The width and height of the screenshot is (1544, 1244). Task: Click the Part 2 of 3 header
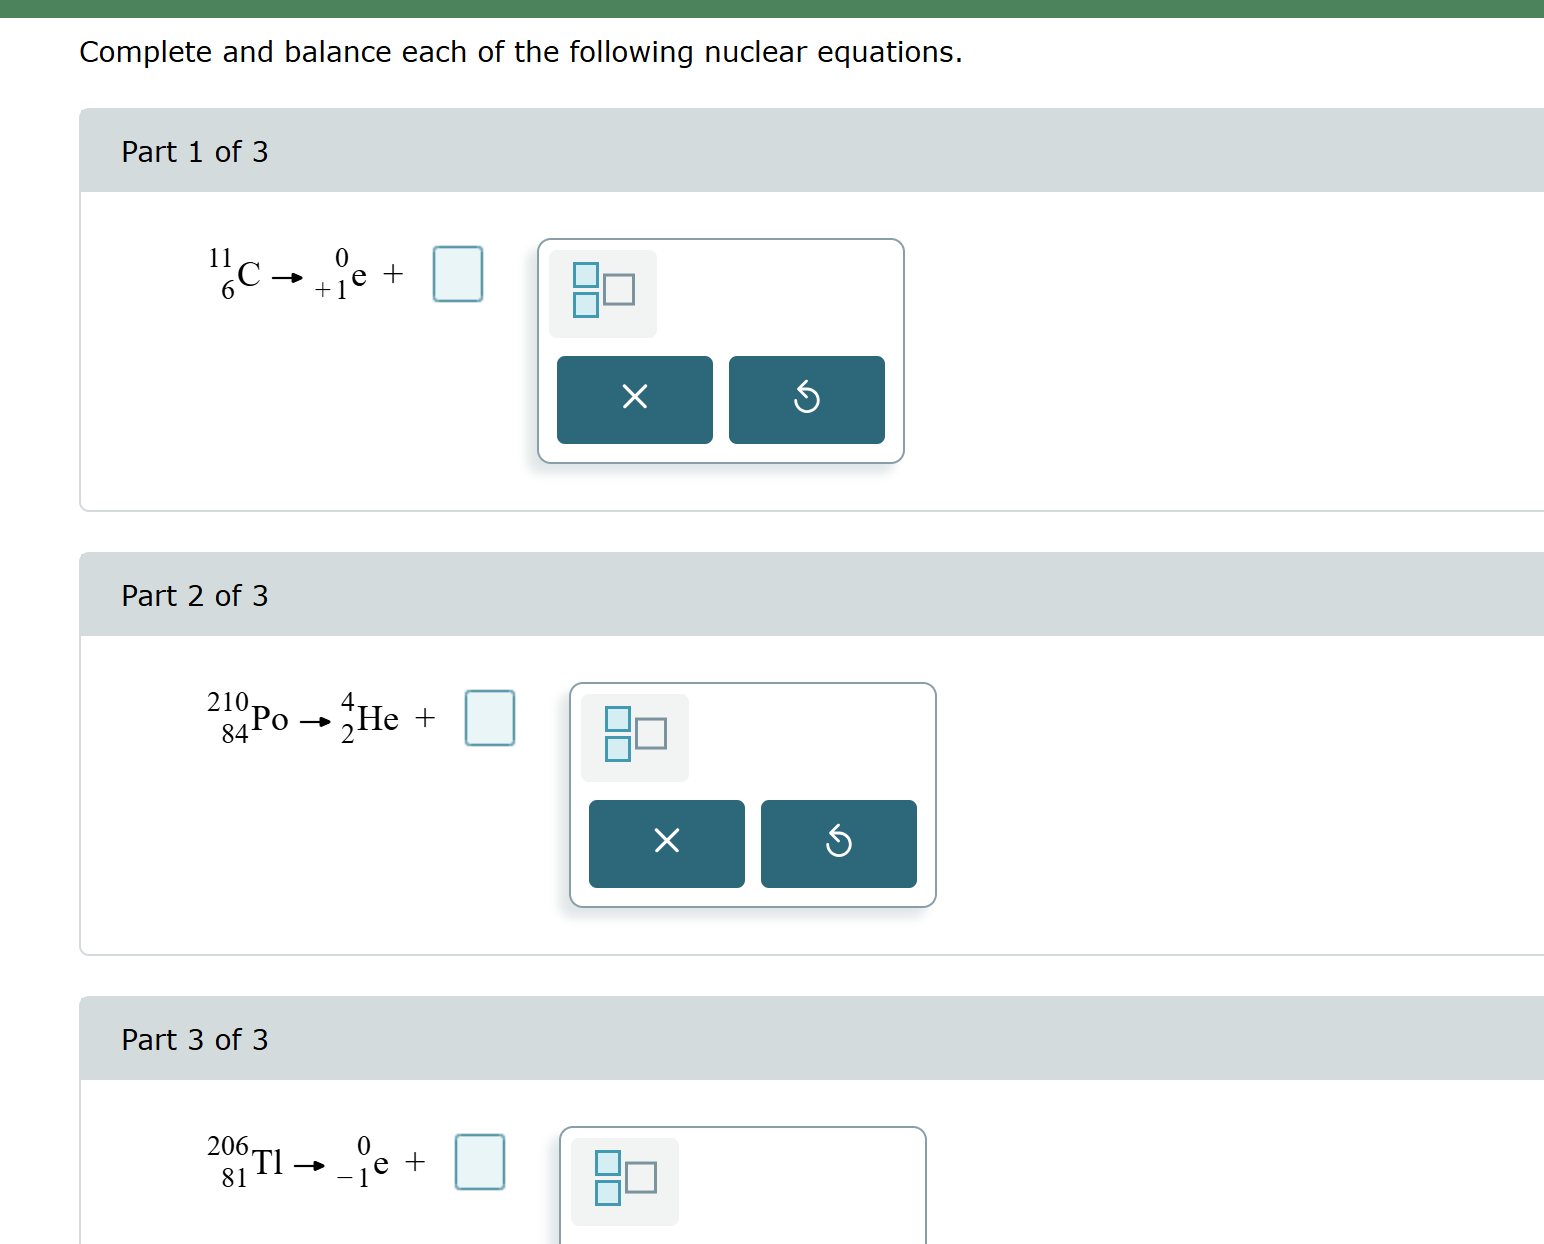click(195, 595)
